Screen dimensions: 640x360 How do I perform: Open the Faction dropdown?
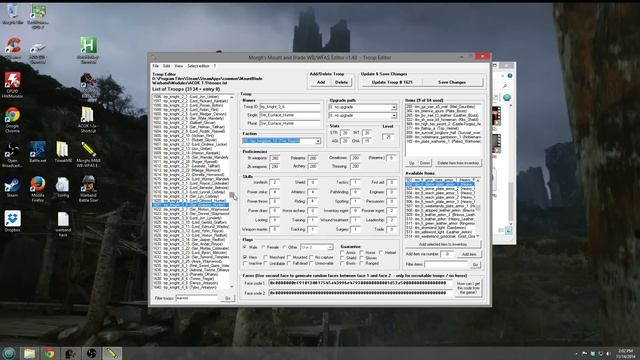pyautogui.click(x=318, y=141)
